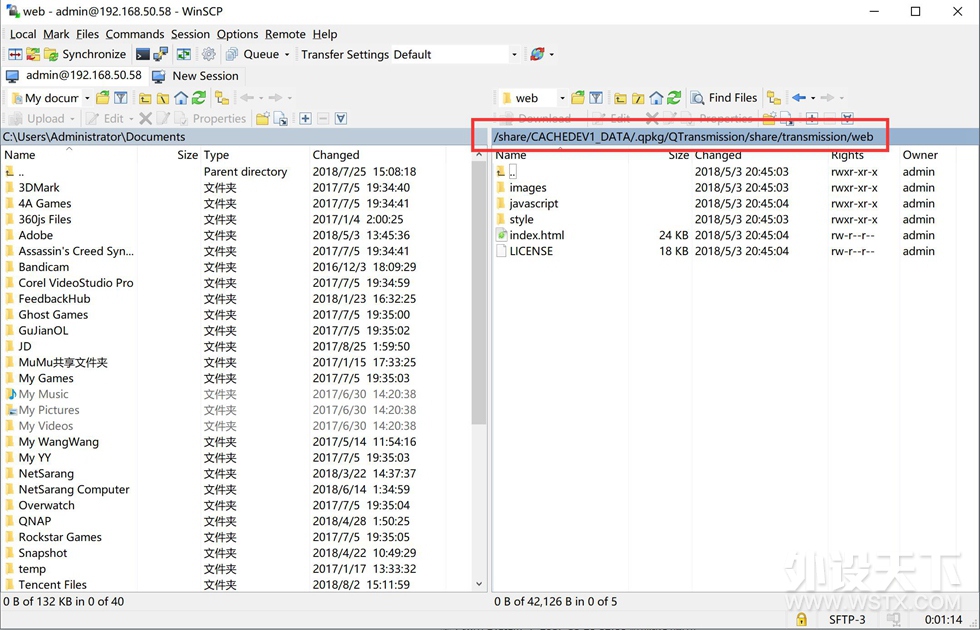The image size is (980, 630).
Task: Open the Local menu
Action: coord(22,34)
